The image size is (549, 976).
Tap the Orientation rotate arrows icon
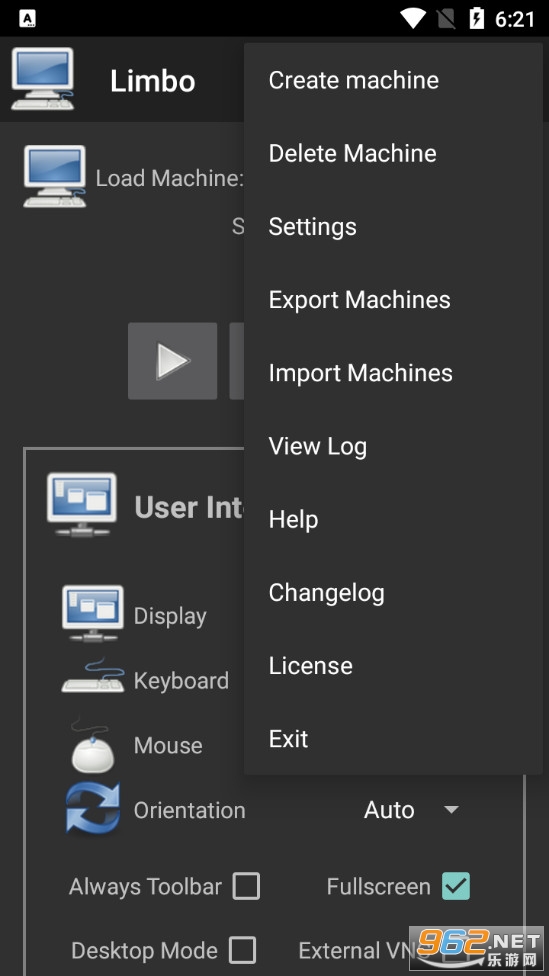click(x=93, y=809)
